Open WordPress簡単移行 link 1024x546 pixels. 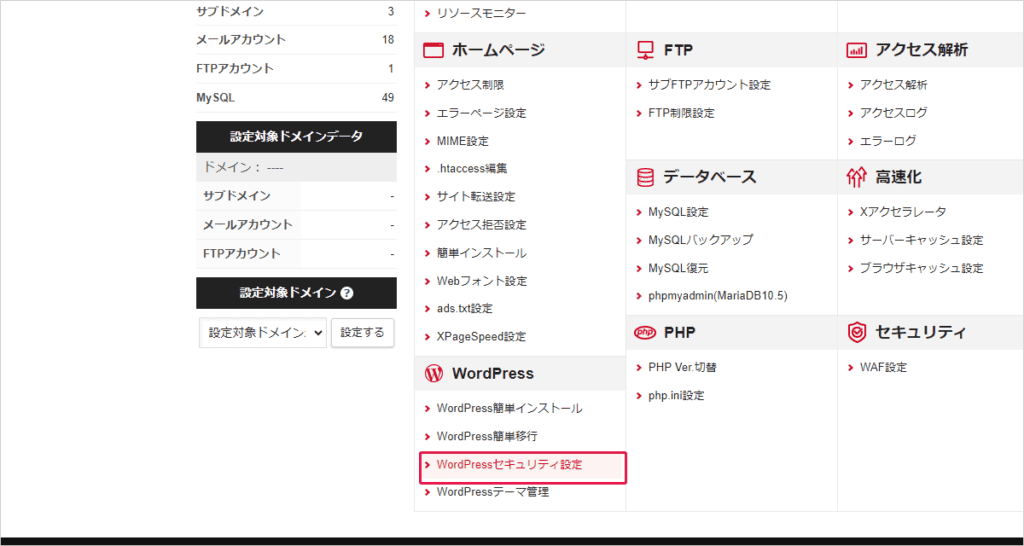(x=487, y=436)
